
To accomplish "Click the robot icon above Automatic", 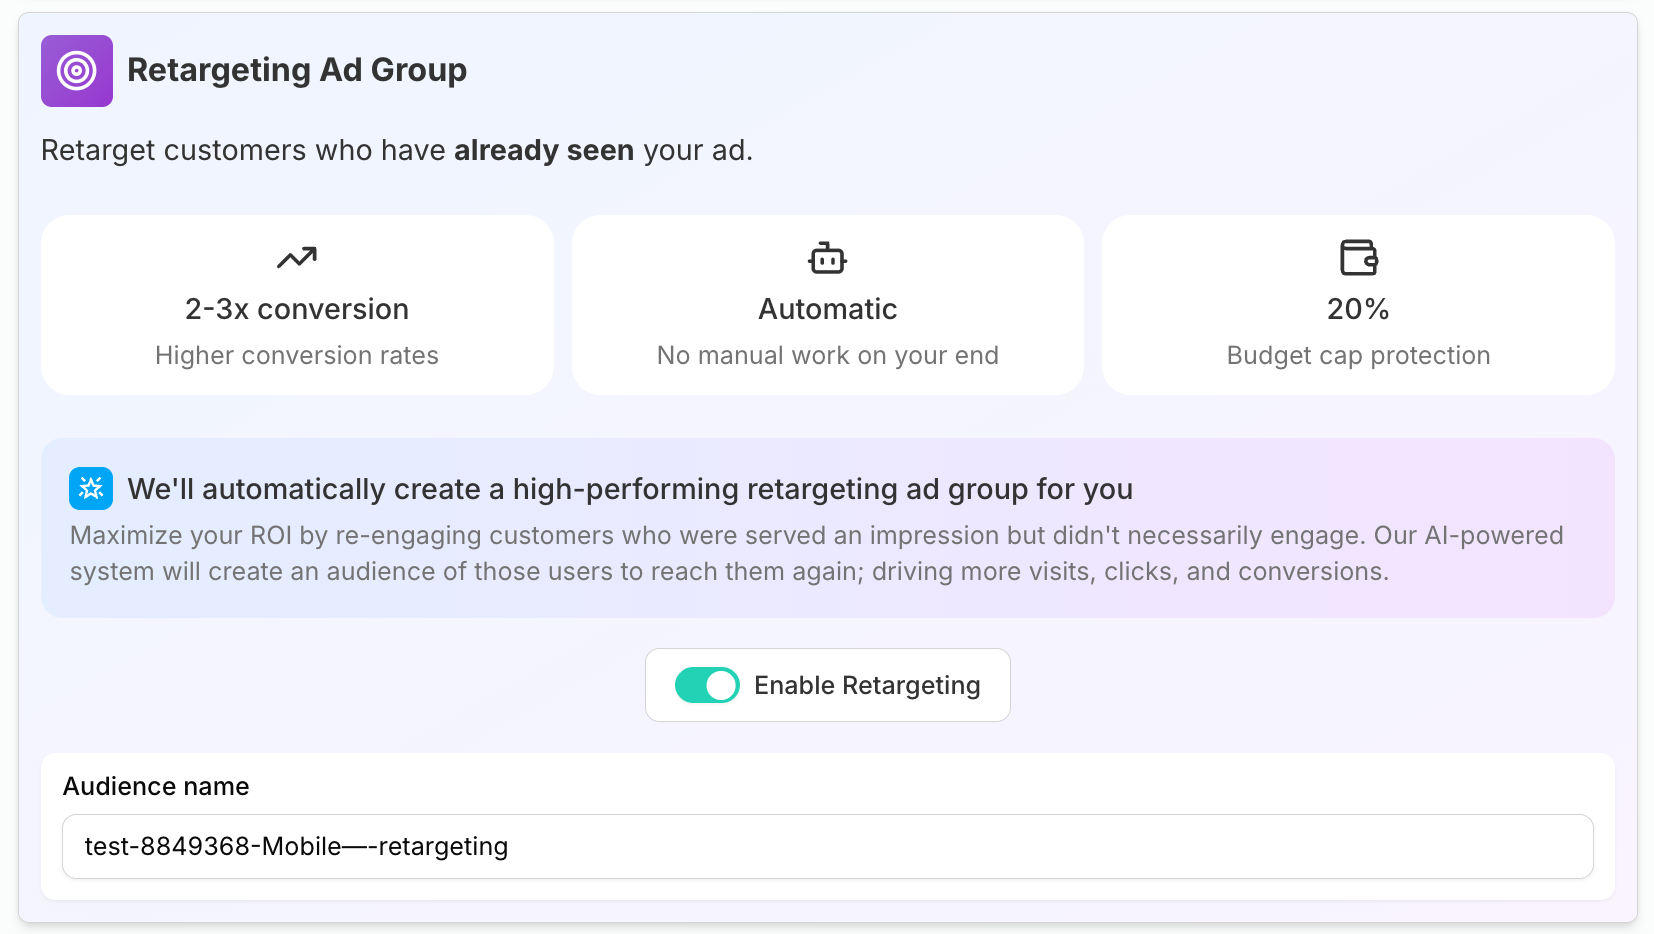I will pyautogui.click(x=827, y=258).
